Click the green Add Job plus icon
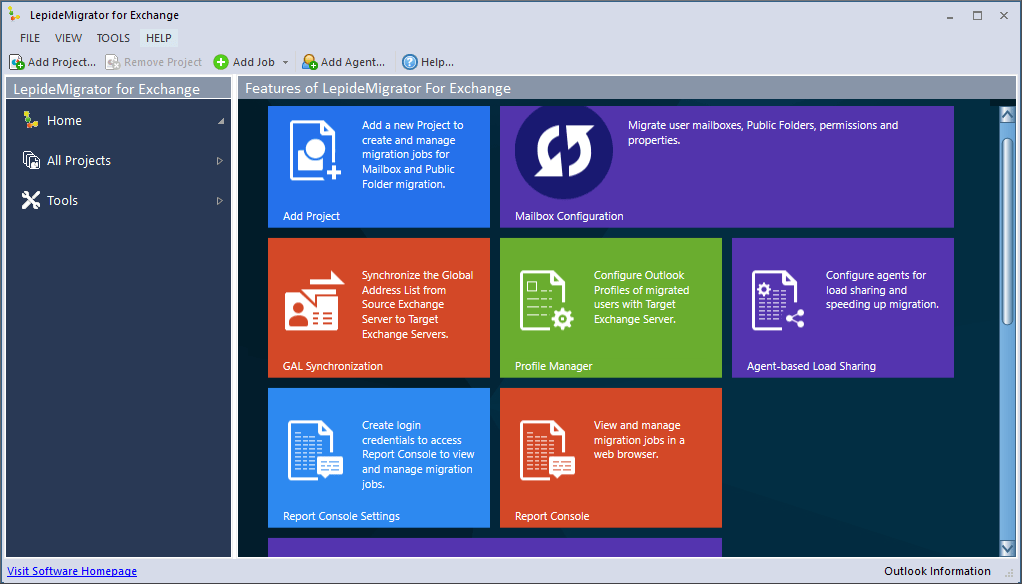Image resolution: width=1022 pixels, height=584 pixels. (221, 62)
